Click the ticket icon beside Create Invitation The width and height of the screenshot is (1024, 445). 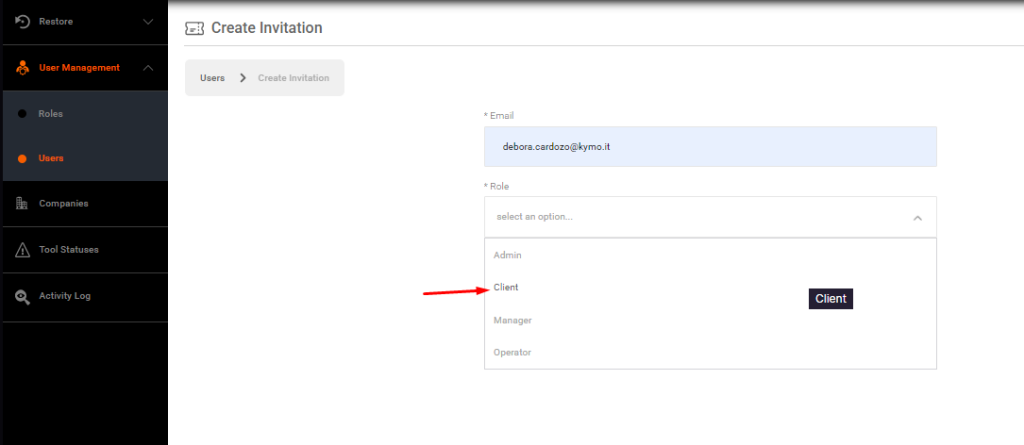[195, 28]
